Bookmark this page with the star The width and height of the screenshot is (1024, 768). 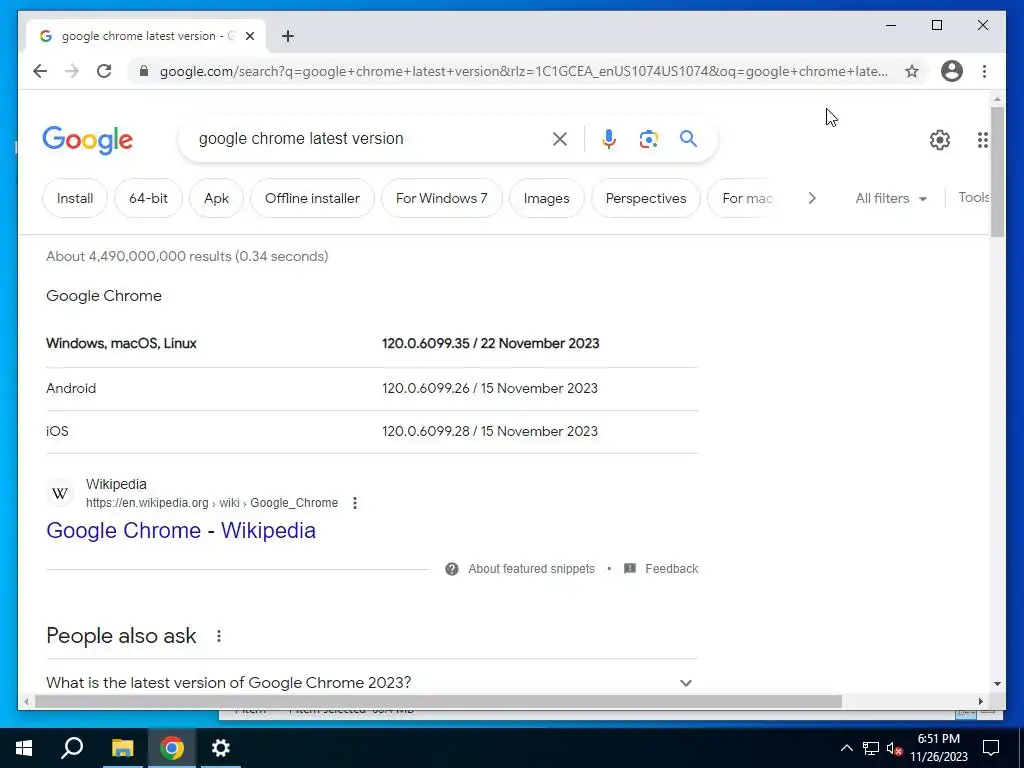912,71
